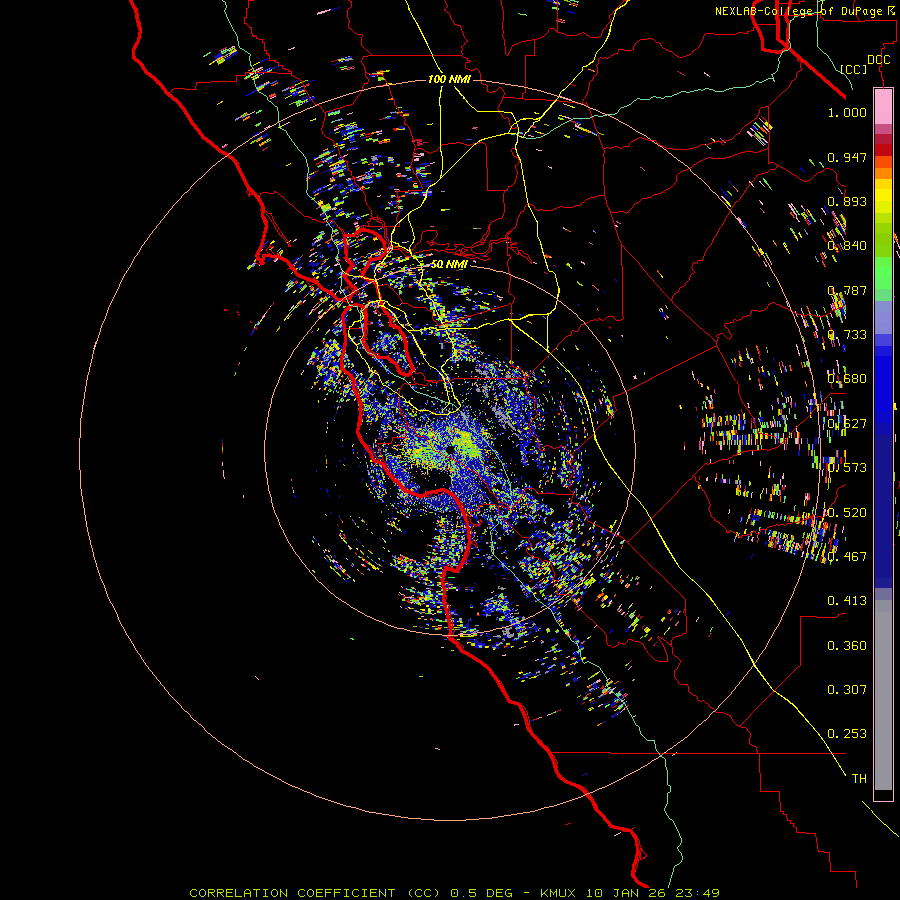This screenshot has height=900, width=900.
Task: Select the 0.573 legend value
Action: pyautogui.click(x=847, y=468)
